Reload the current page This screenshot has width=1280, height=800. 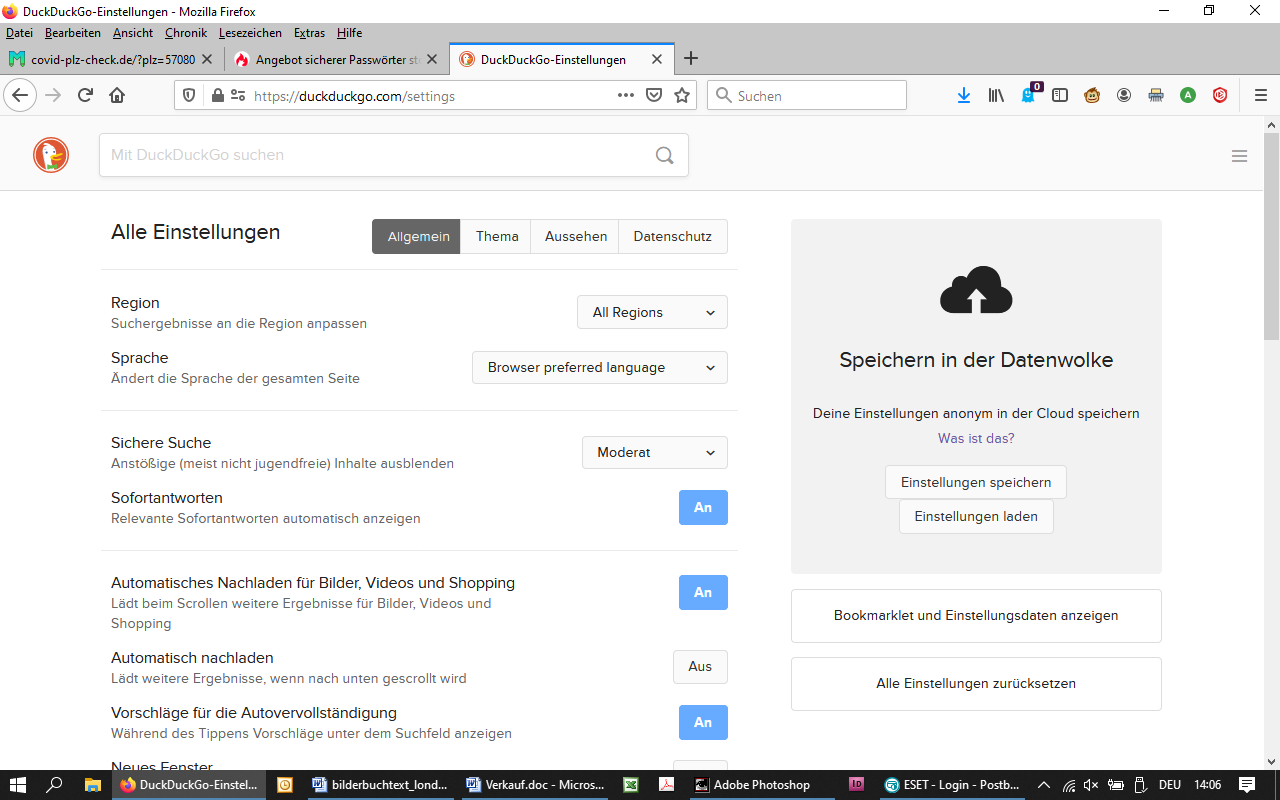(85, 95)
